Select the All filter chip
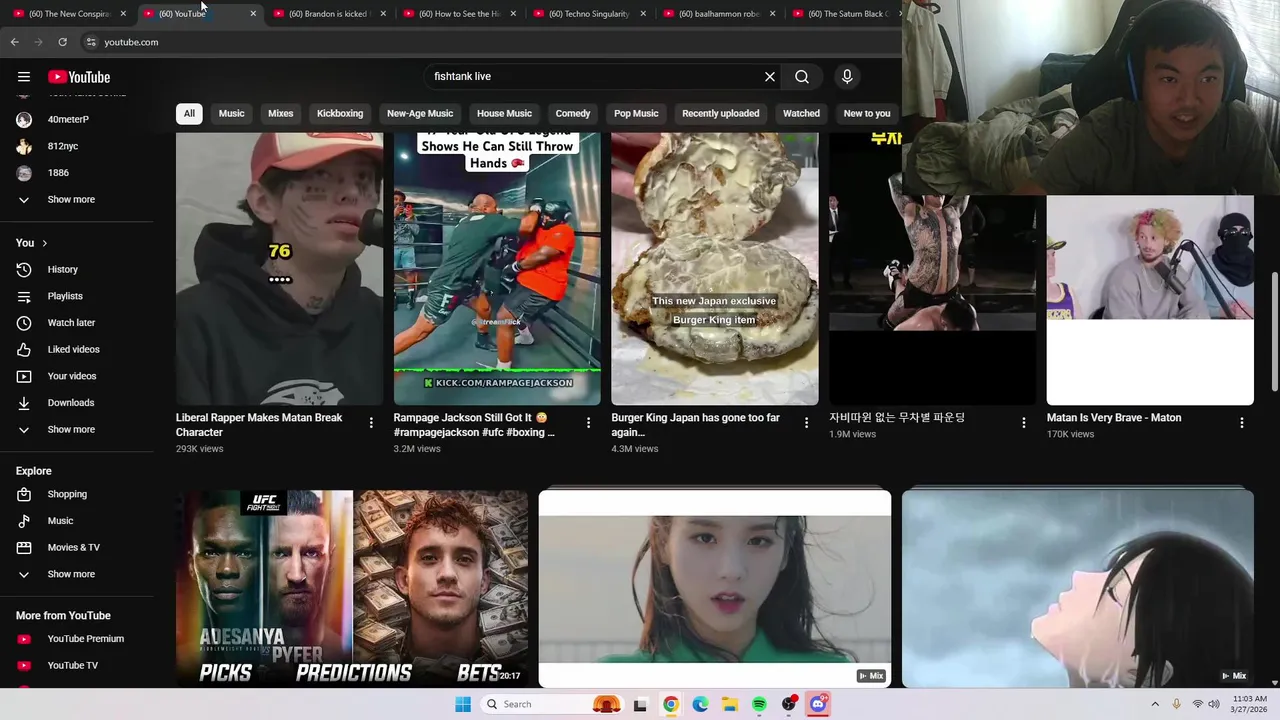 tap(189, 113)
